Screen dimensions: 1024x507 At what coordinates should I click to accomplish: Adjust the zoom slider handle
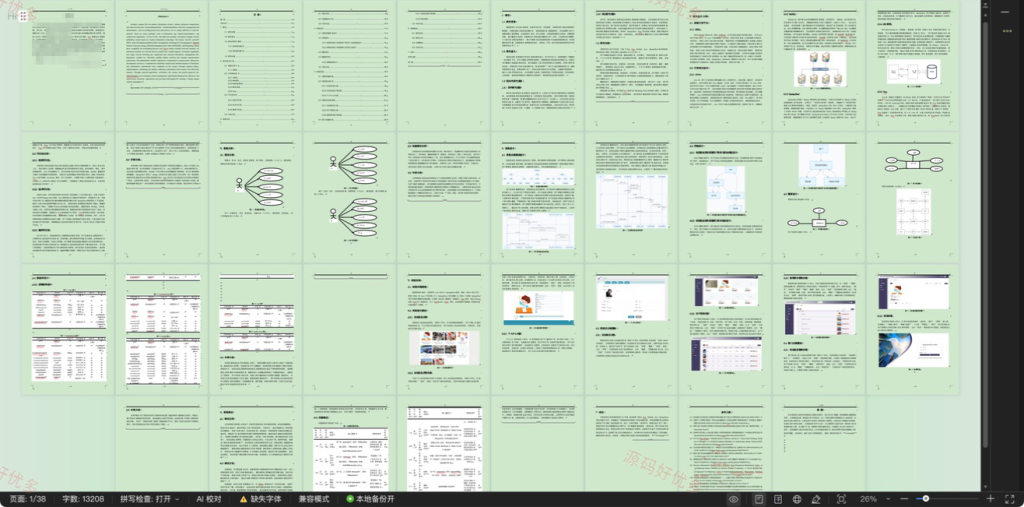pyautogui.click(x=926, y=499)
